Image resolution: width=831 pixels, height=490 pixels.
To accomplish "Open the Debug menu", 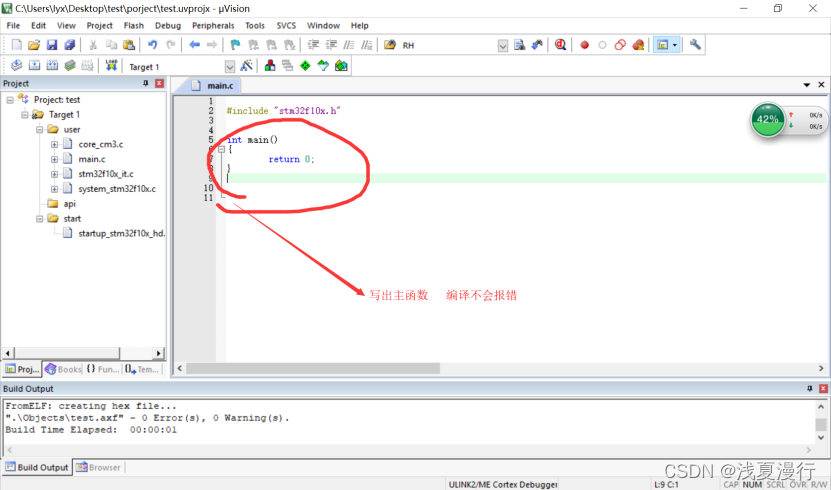I will [x=167, y=25].
